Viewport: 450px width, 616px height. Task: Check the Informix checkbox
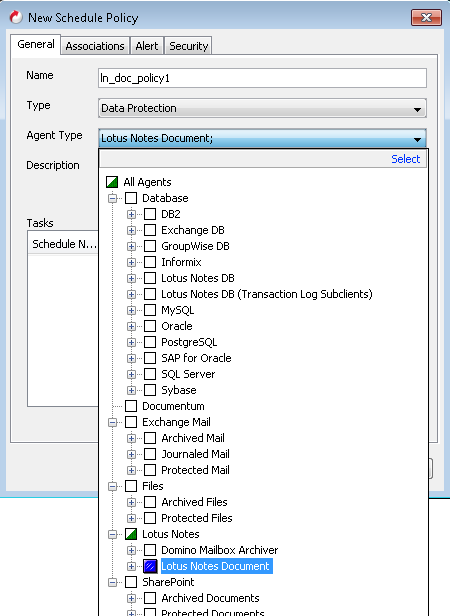pos(150,262)
